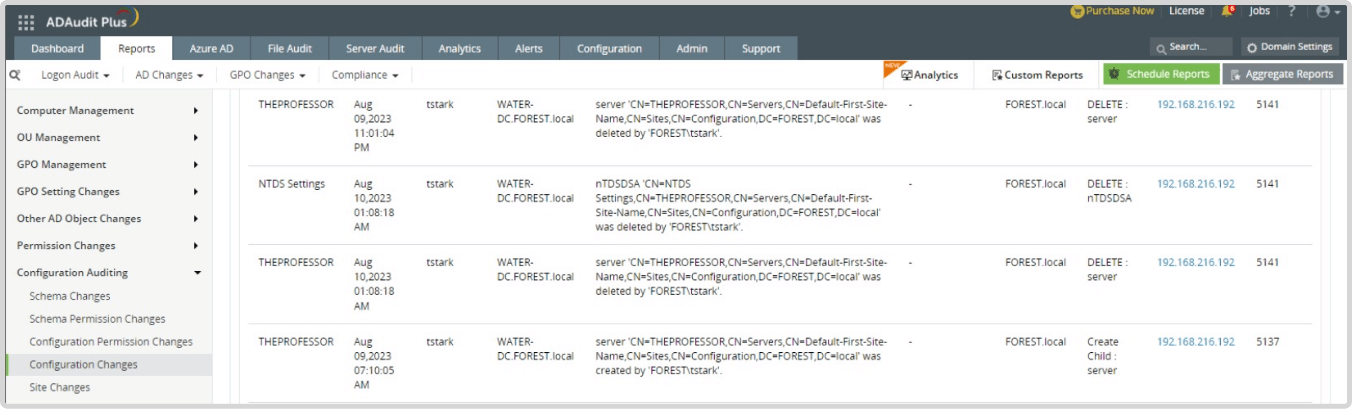1352x409 pixels.
Task: Open Configuration Permission Changes report
Action: coord(111,342)
